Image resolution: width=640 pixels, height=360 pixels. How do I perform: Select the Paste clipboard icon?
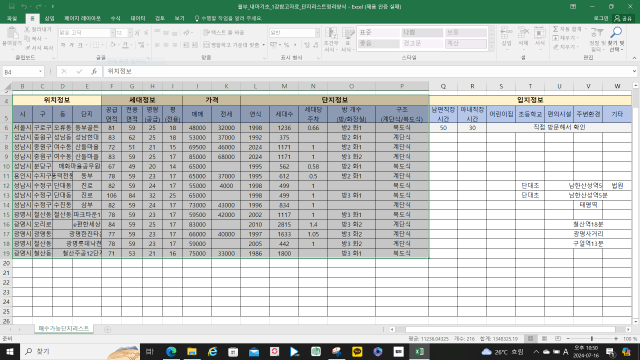click(x=12, y=32)
